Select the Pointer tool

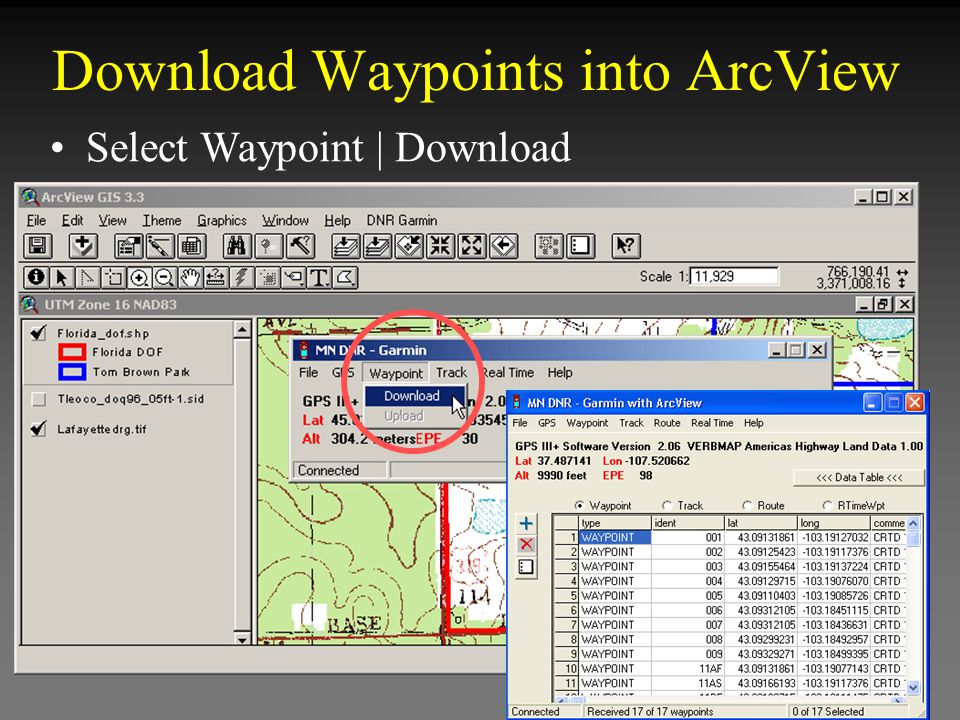(62, 277)
